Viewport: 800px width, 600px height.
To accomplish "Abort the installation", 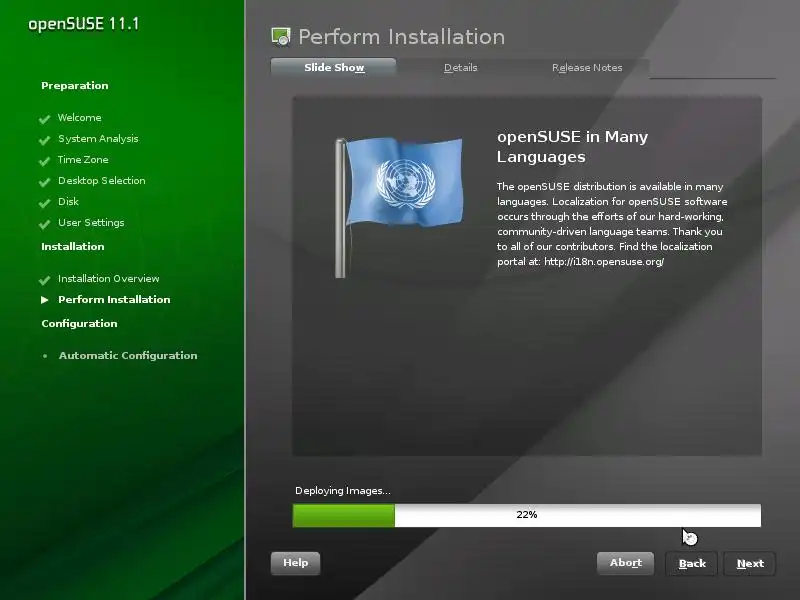I will point(626,563).
